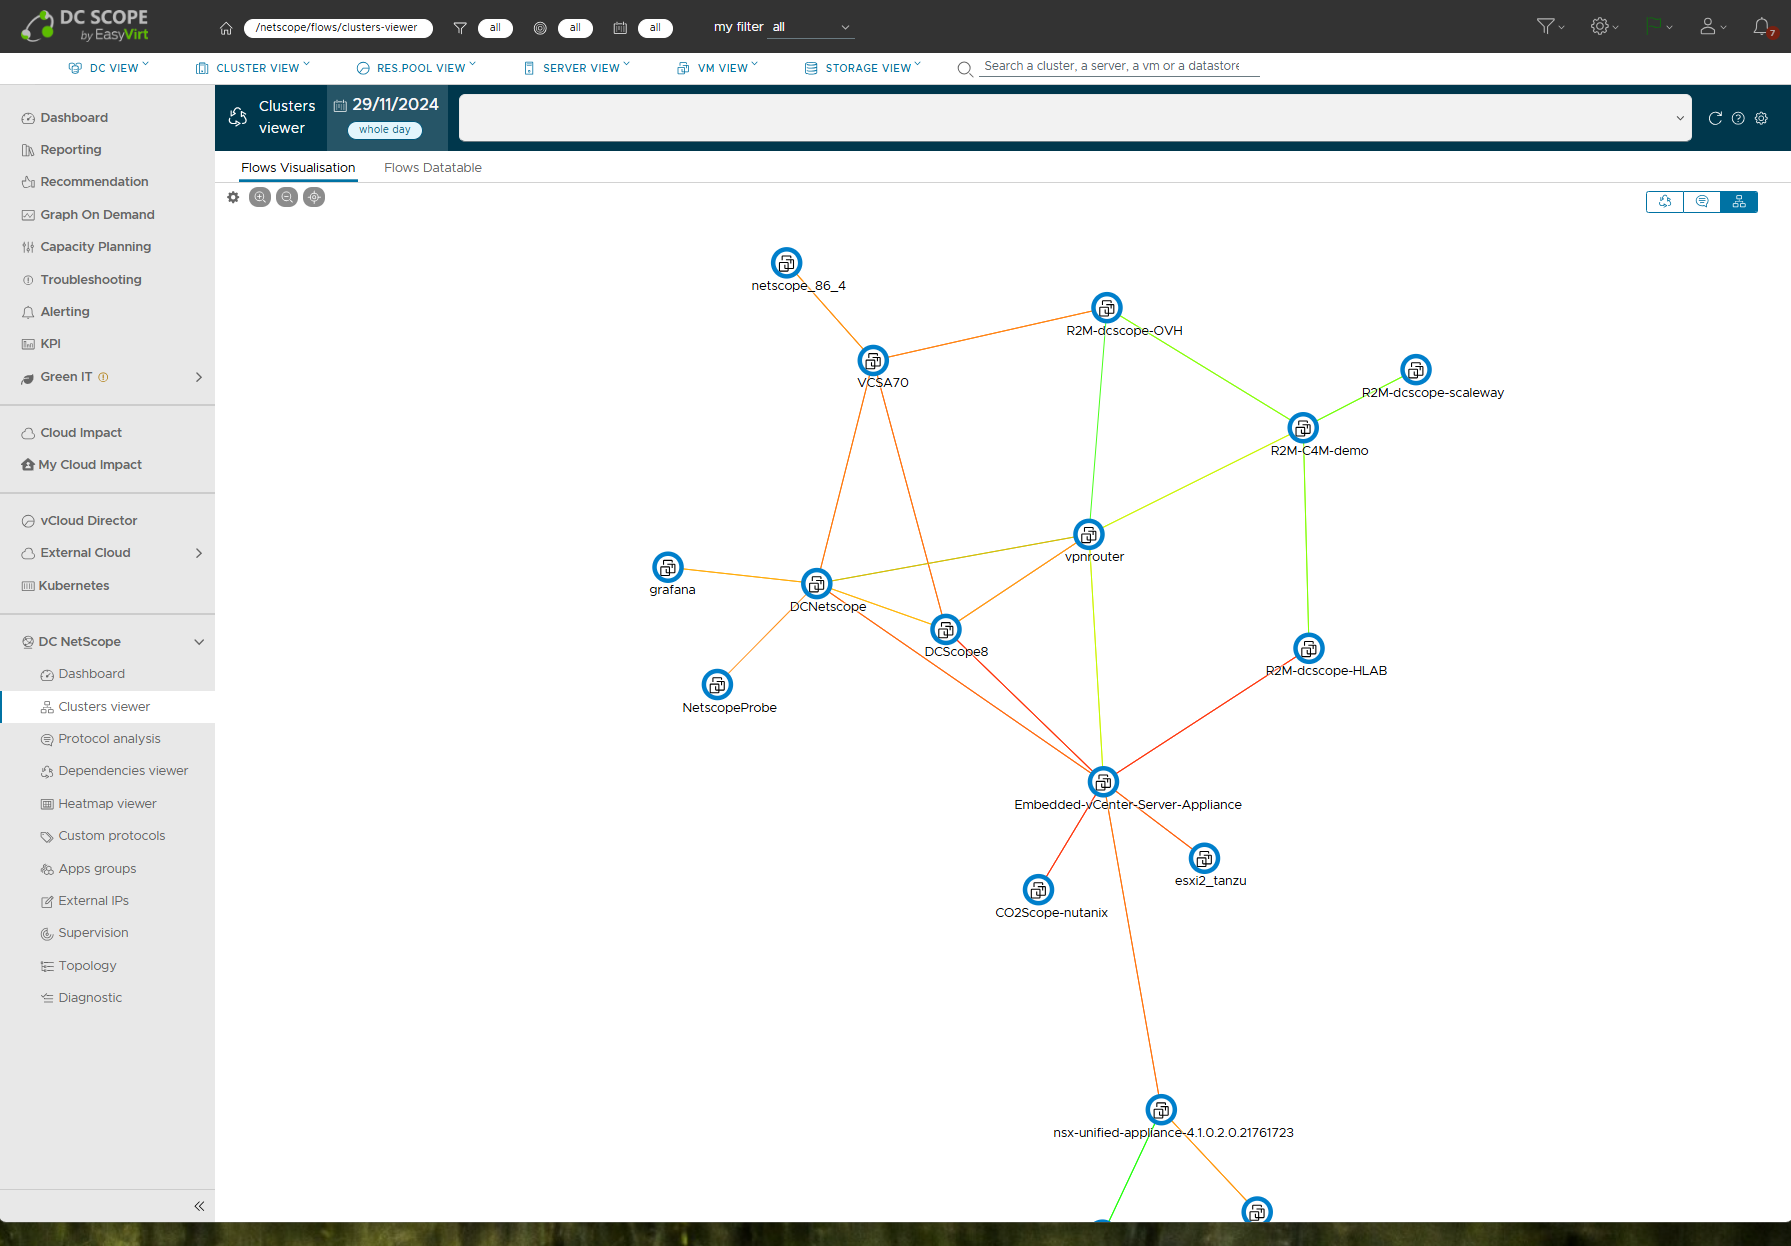This screenshot has width=1791, height=1246.
Task: Open the VM VIEW menu
Action: [718, 68]
